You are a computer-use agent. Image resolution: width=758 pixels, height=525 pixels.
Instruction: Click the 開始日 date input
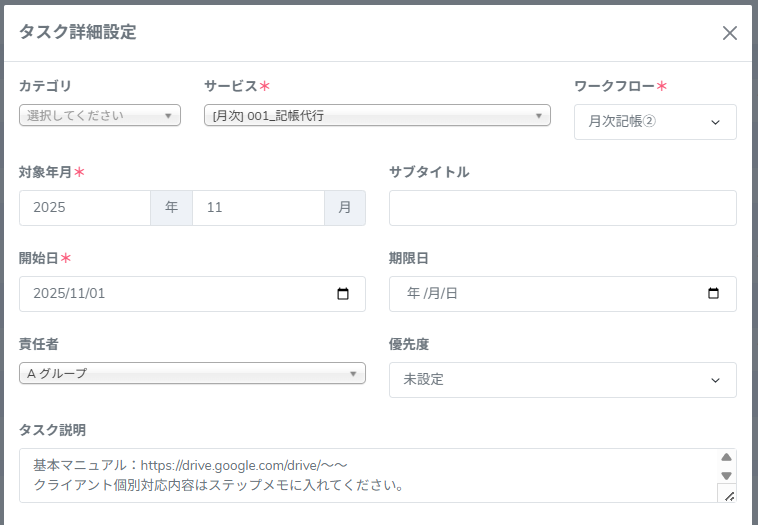point(170,294)
